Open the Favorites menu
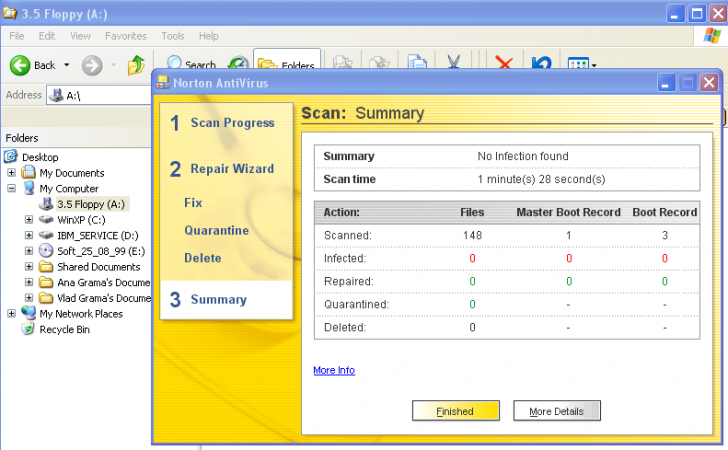Screen dimensions: 728x450 coord(125,36)
